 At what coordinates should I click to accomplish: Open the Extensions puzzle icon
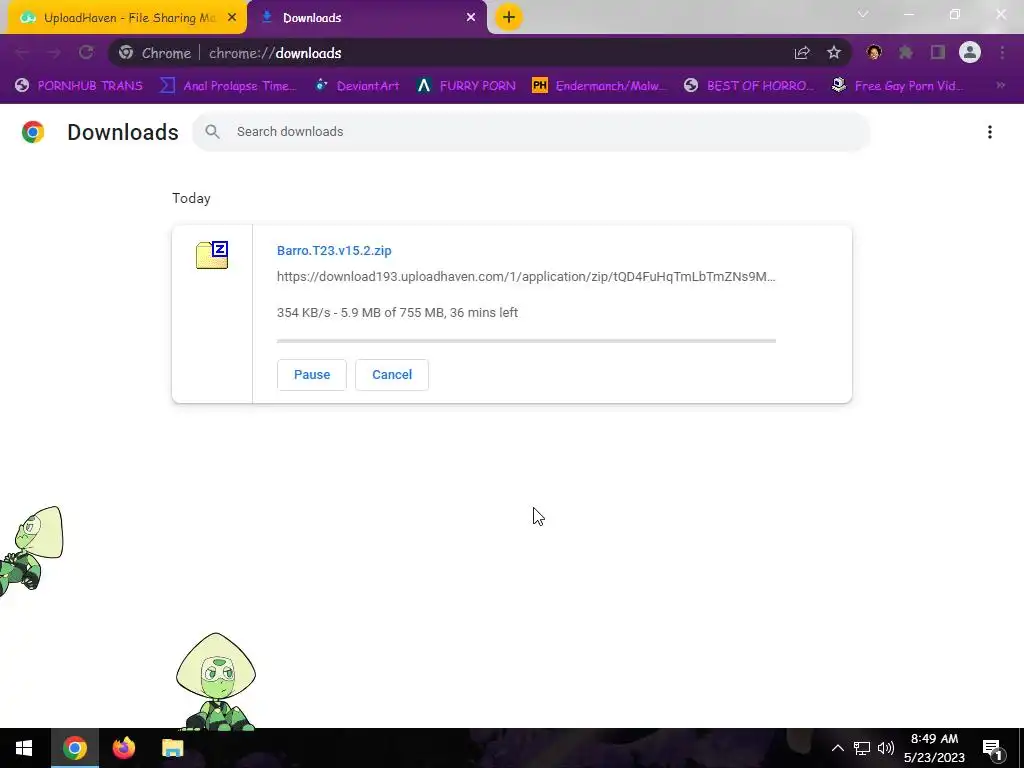pyautogui.click(x=906, y=53)
